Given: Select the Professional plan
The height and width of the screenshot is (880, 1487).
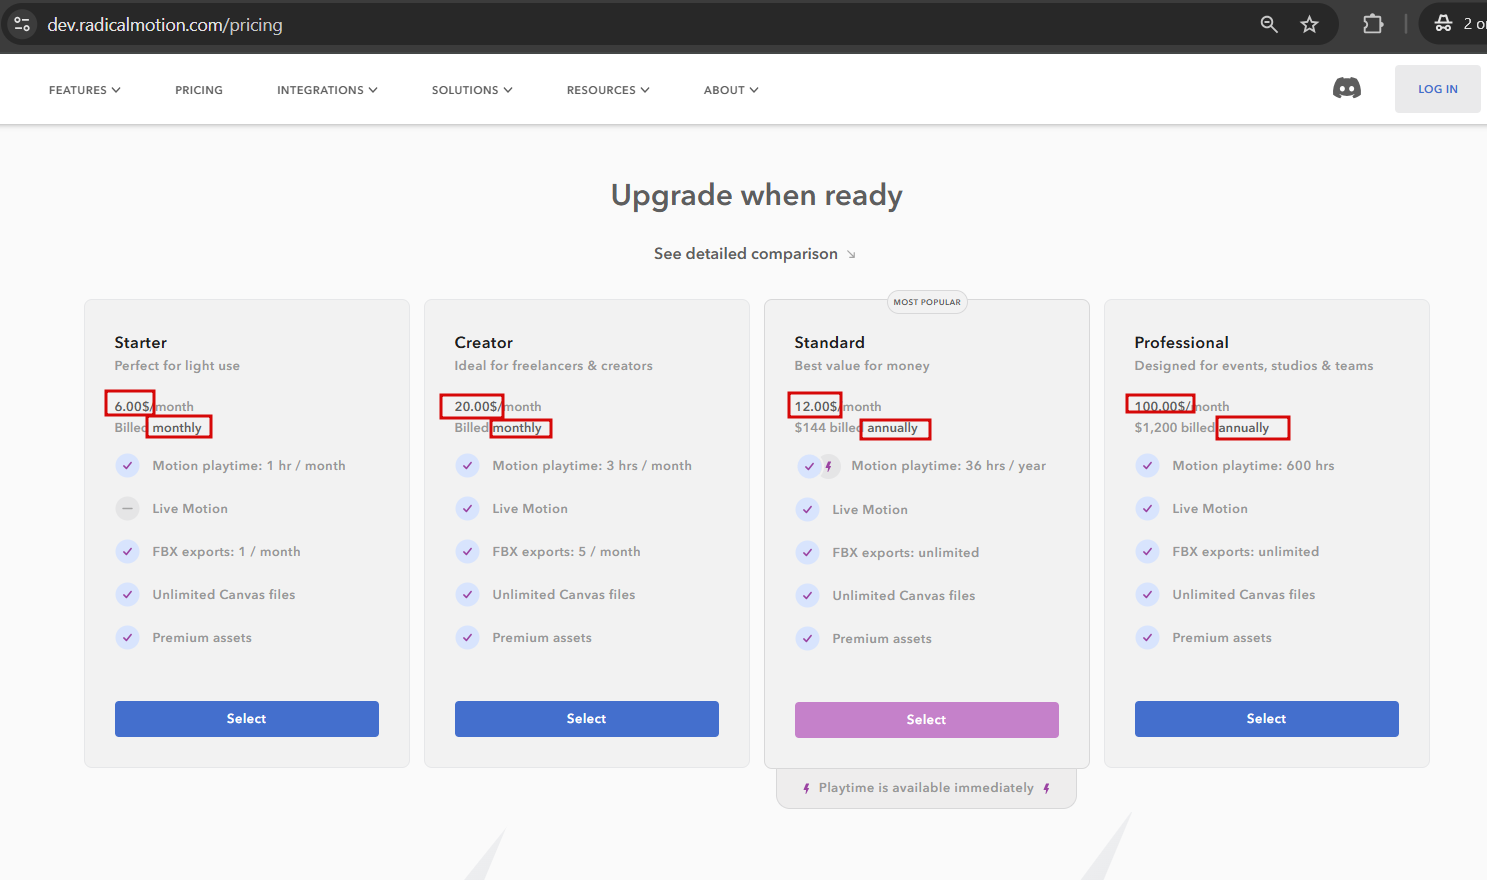Looking at the screenshot, I should click(1267, 719).
